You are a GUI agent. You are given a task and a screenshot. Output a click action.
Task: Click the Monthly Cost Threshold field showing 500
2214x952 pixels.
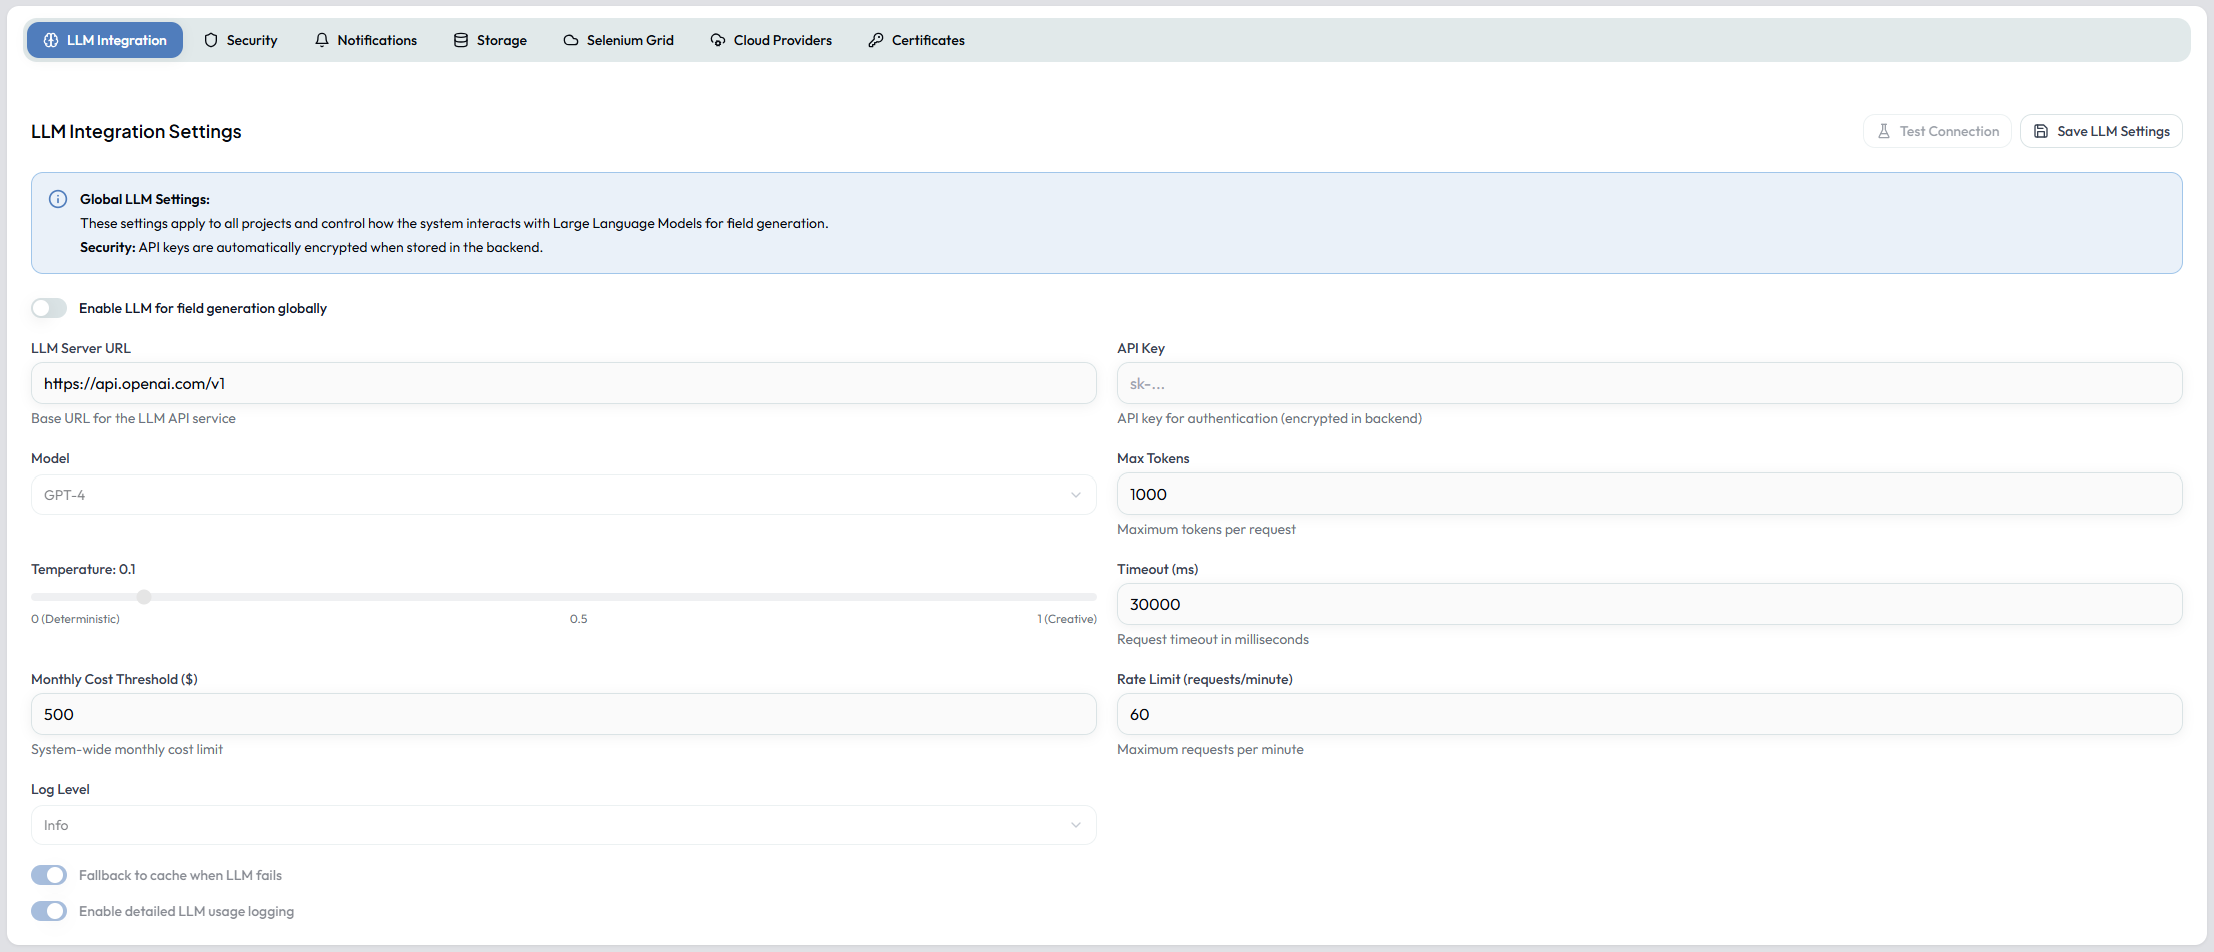[564, 714]
